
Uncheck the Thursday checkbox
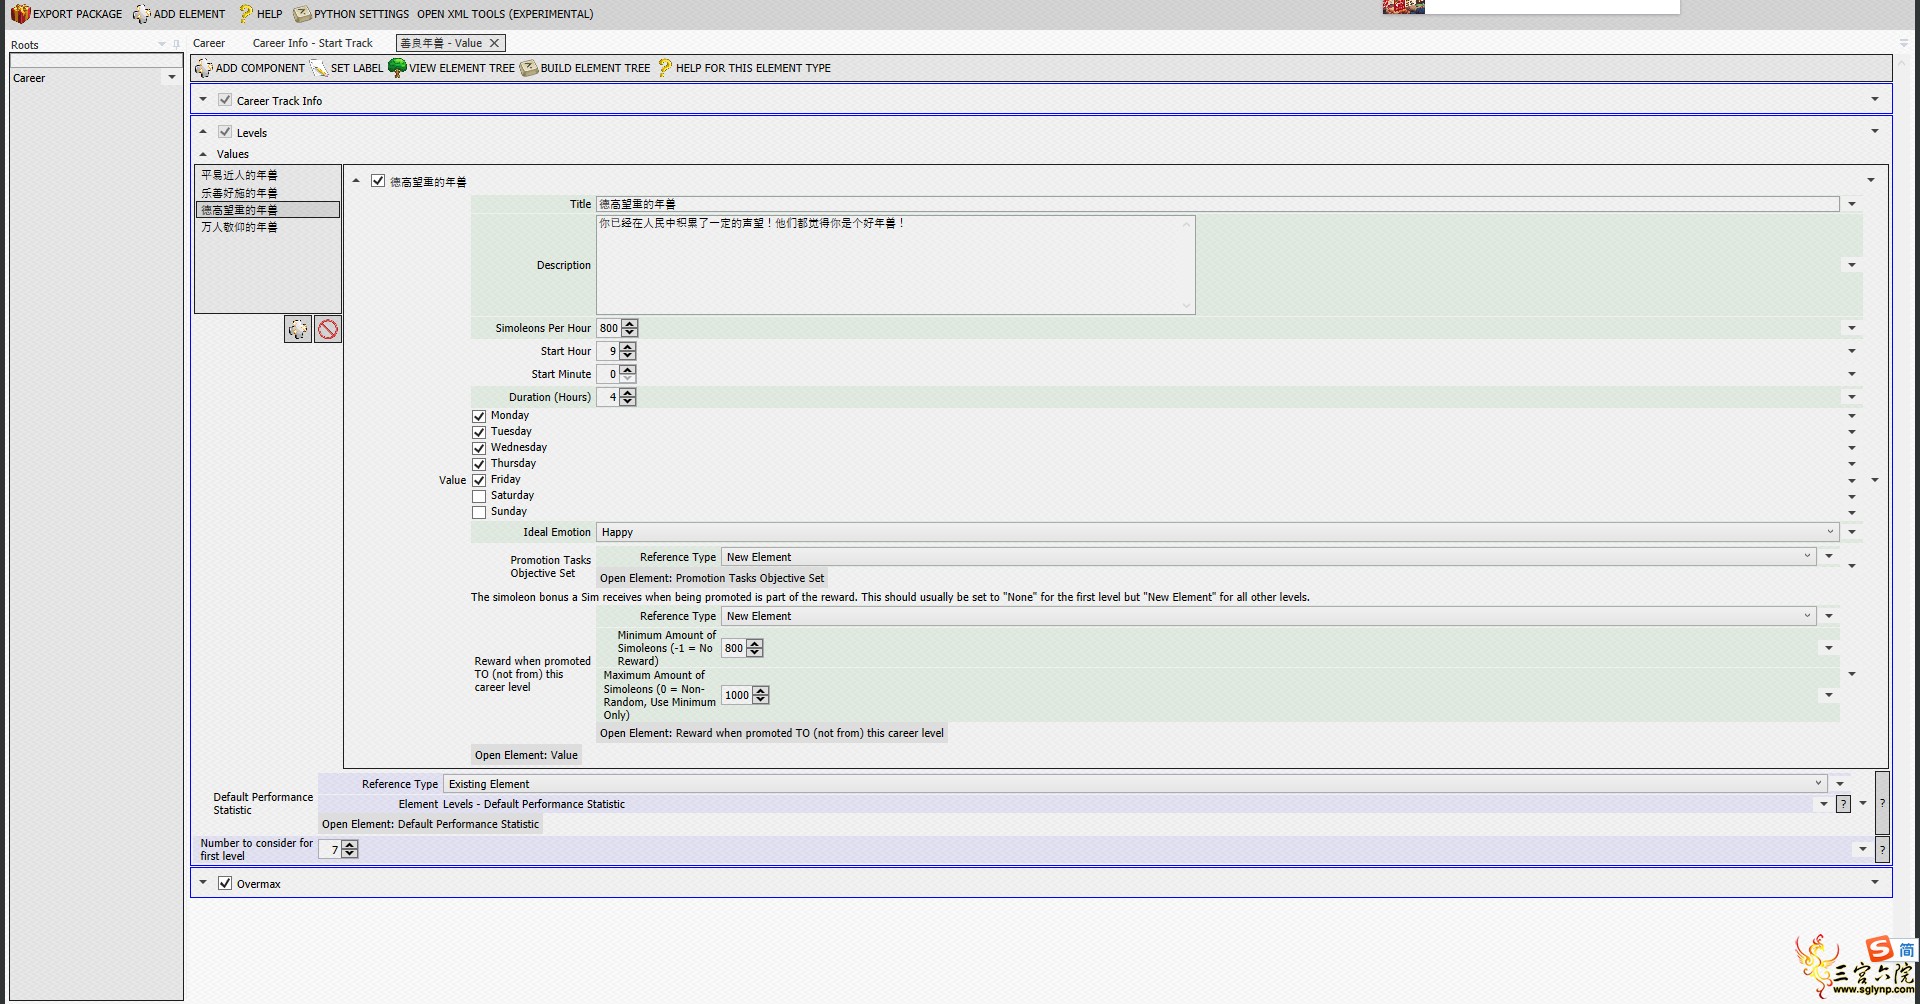(x=479, y=464)
